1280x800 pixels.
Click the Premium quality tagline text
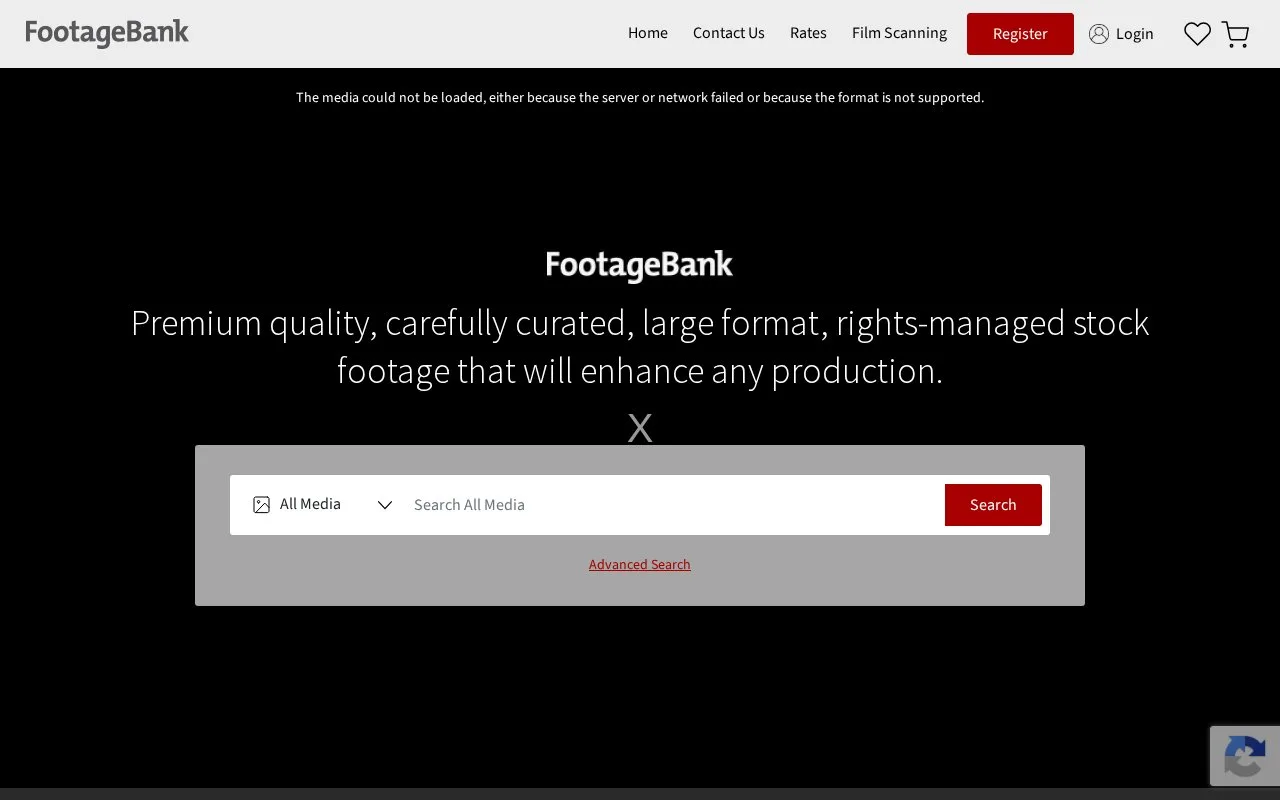coord(640,347)
